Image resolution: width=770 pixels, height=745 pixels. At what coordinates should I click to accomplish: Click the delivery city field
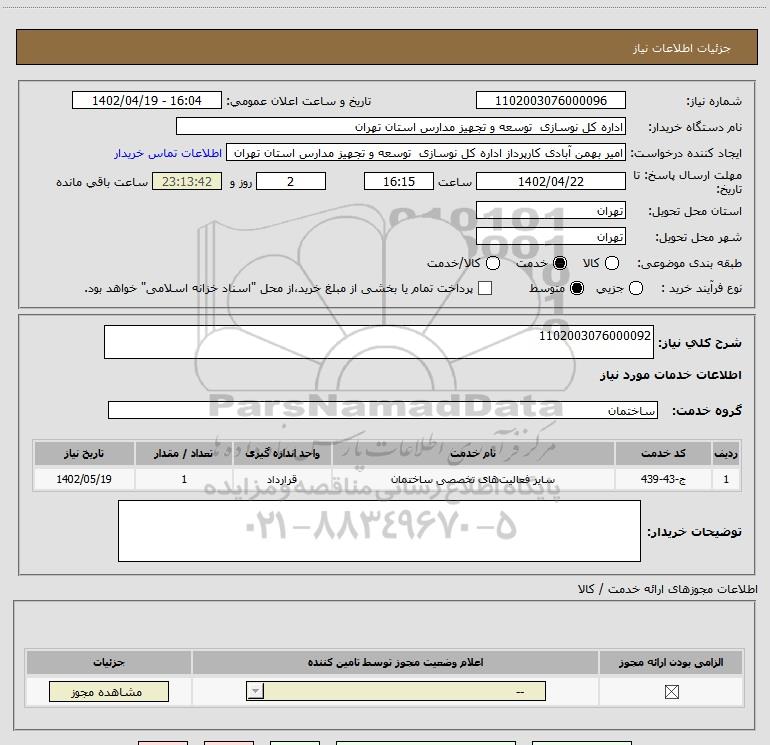point(550,237)
